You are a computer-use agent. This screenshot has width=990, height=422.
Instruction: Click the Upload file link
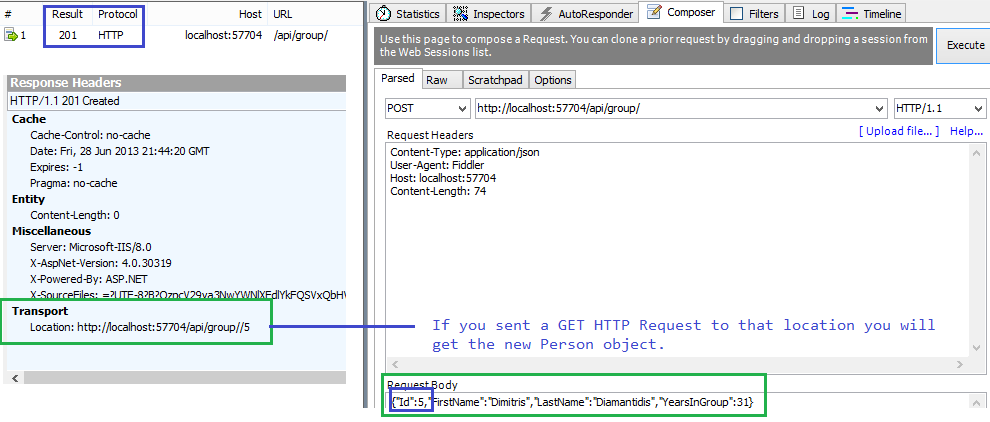pyautogui.click(x=899, y=131)
